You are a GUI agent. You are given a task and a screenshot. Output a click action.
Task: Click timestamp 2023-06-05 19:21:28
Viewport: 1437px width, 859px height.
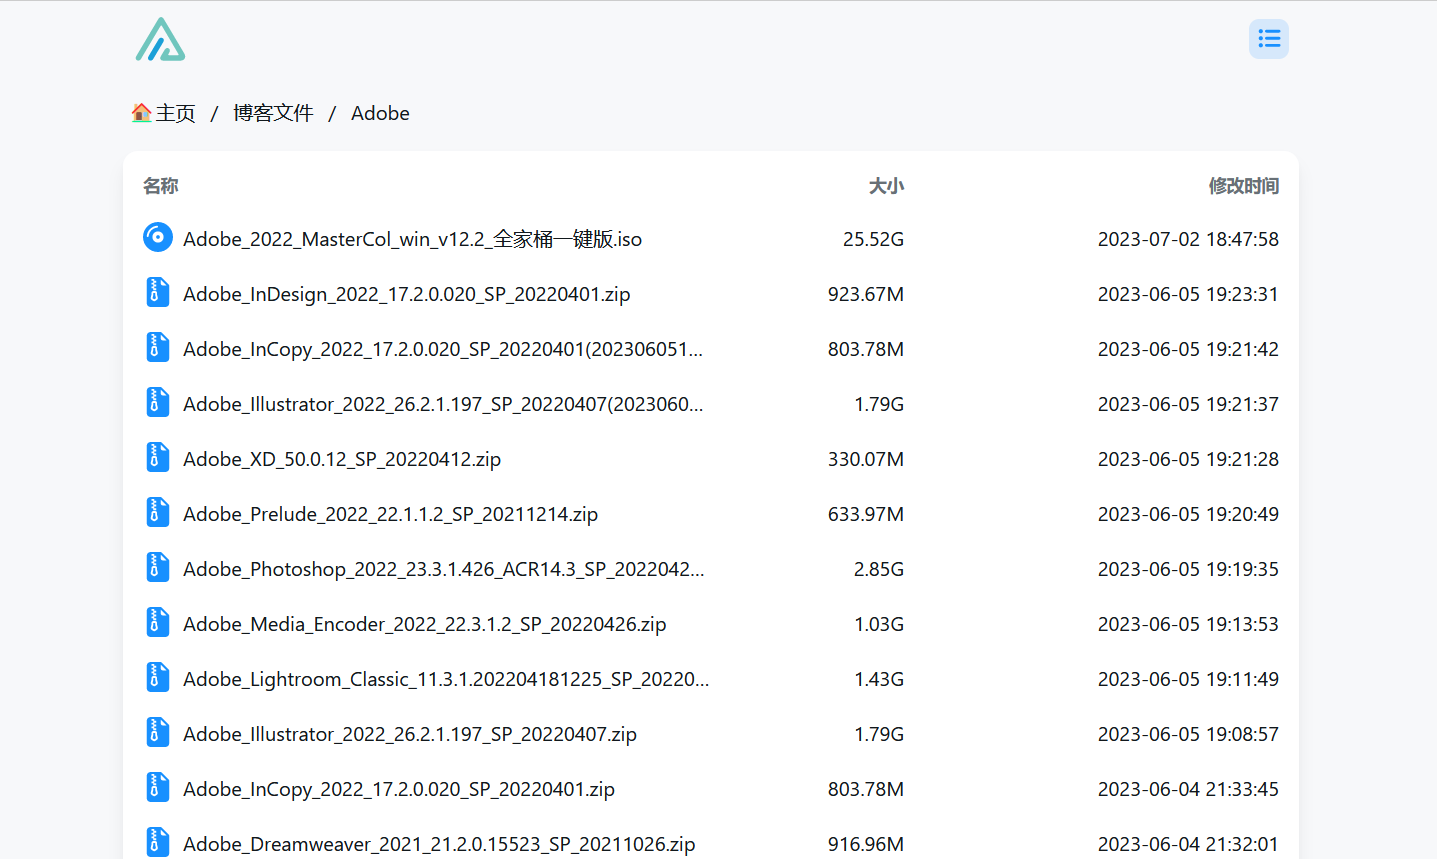1188,459
